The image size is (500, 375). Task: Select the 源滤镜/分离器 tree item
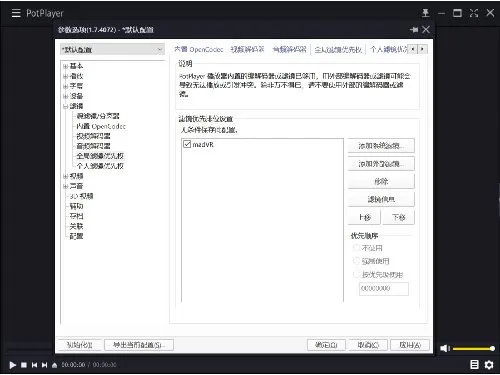(98, 116)
